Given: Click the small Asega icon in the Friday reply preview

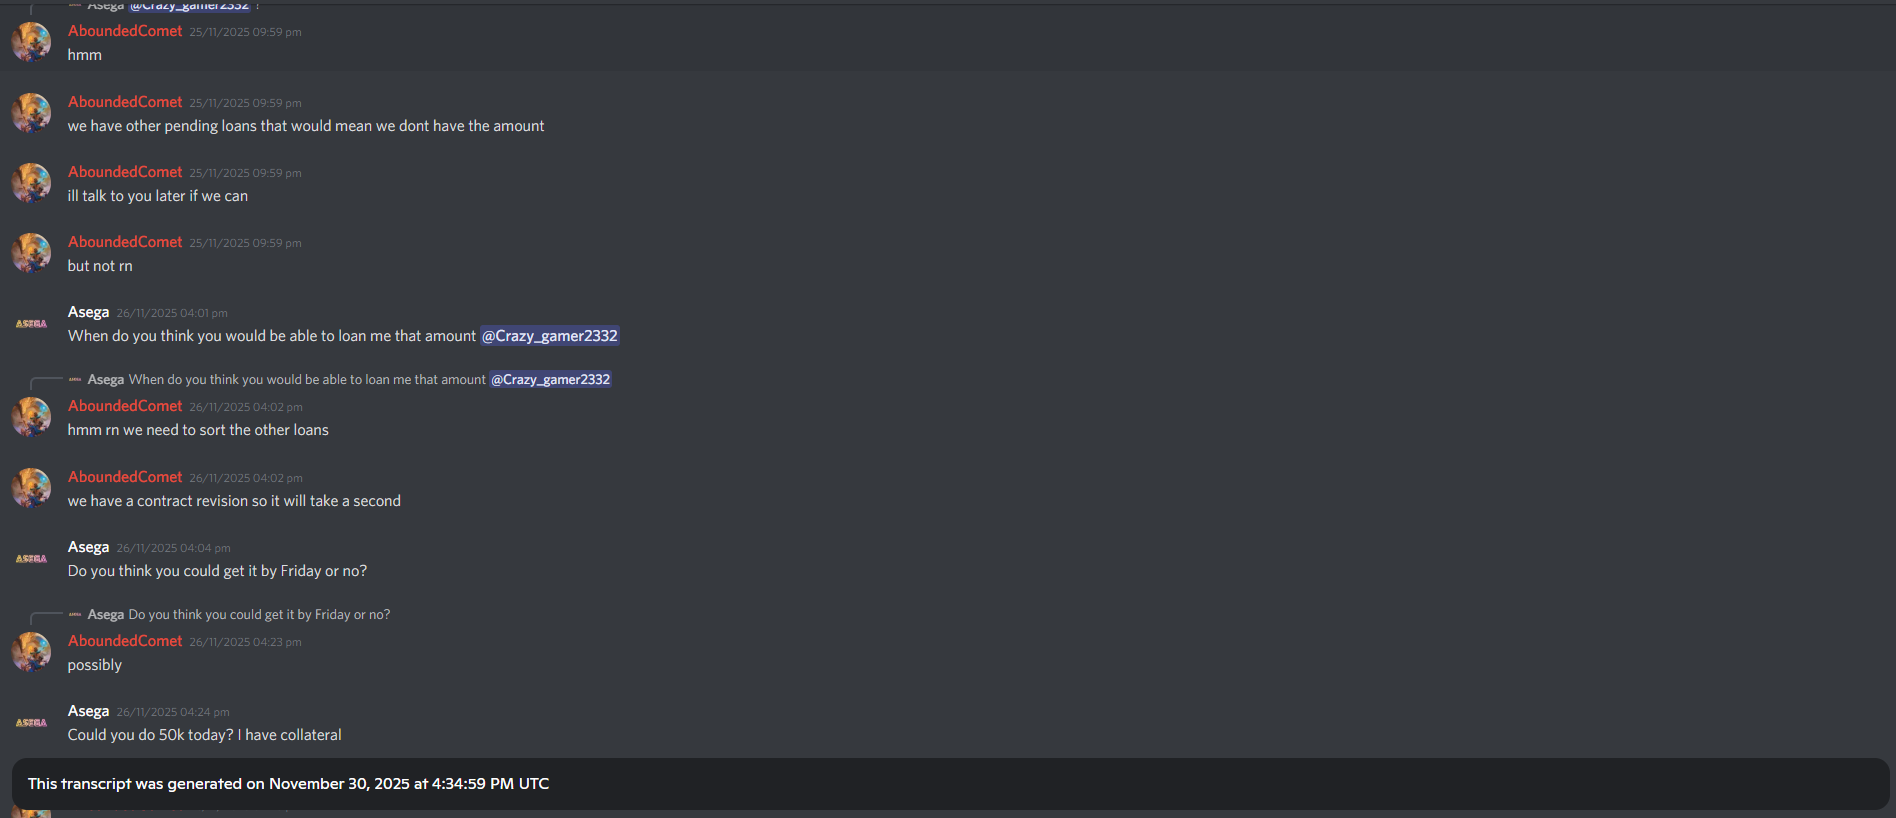Looking at the screenshot, I should coord(75,615).
